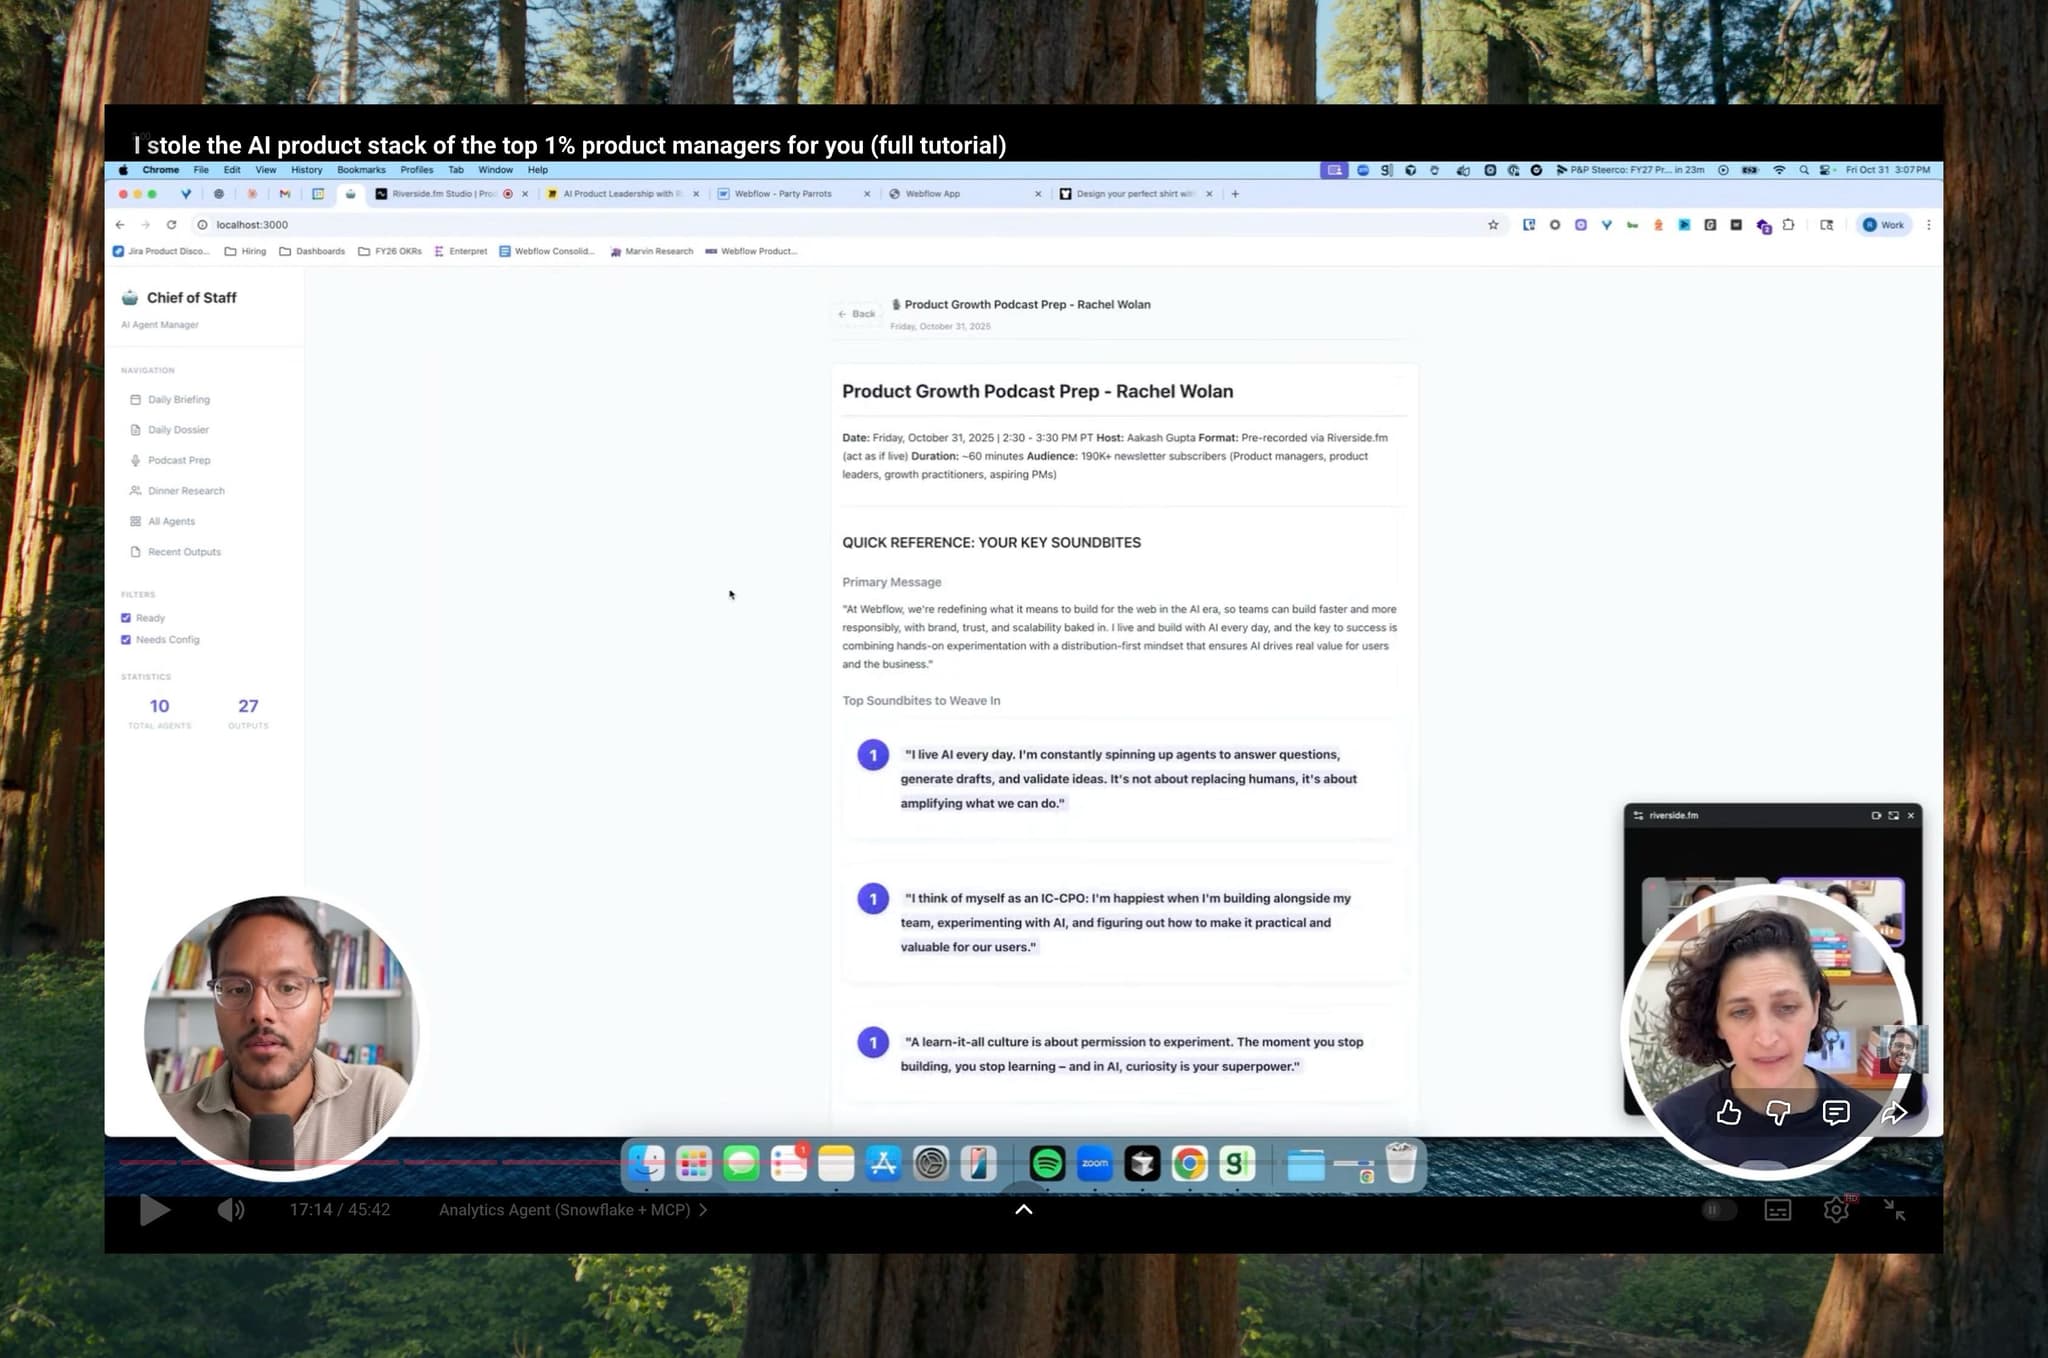2048x1358 pixels.
Task: Open the Chrome three-dot menu
Action: tap(1928, 225)
